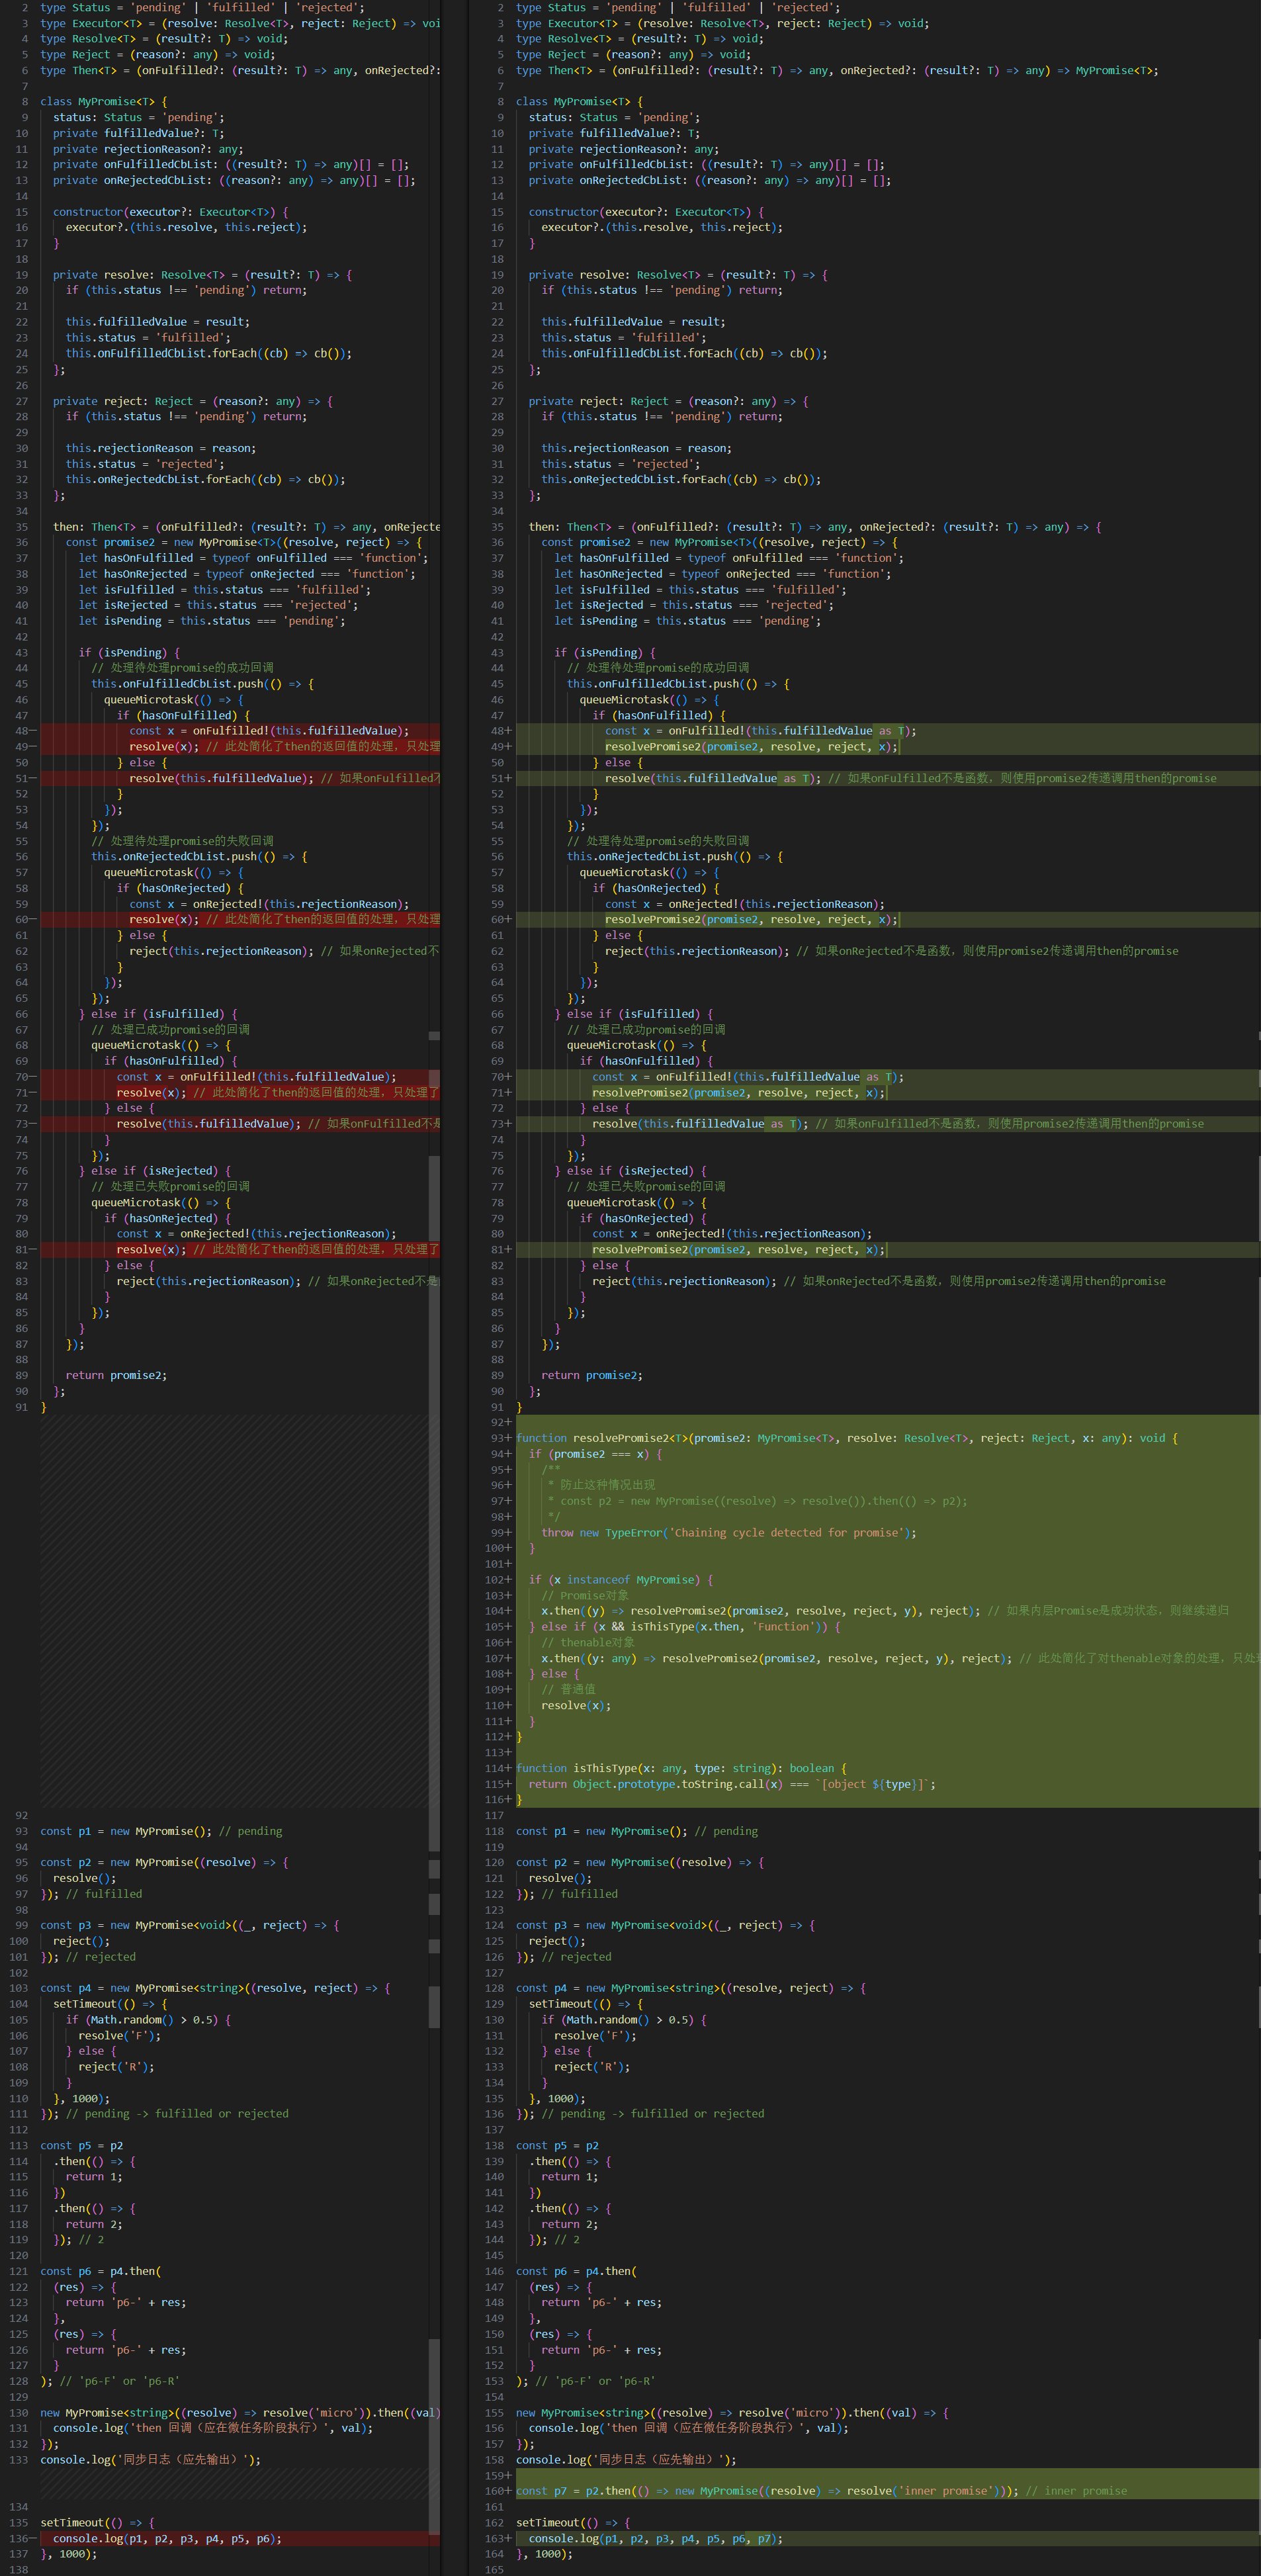Click 'private resolve: Resolve<T>' line in right pane
The image size is (1261, 2576).
coord(678,274)
